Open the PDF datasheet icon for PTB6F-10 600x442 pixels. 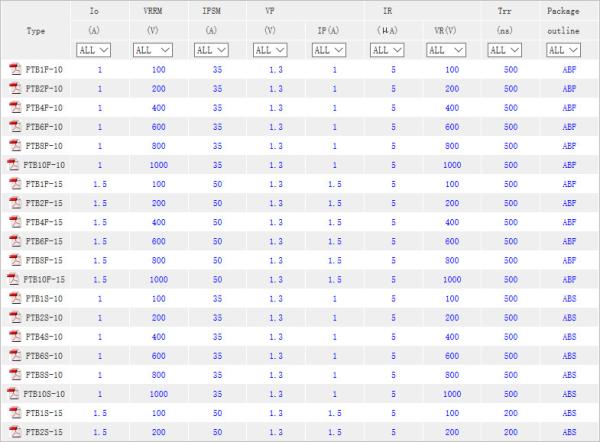[15, 127]
